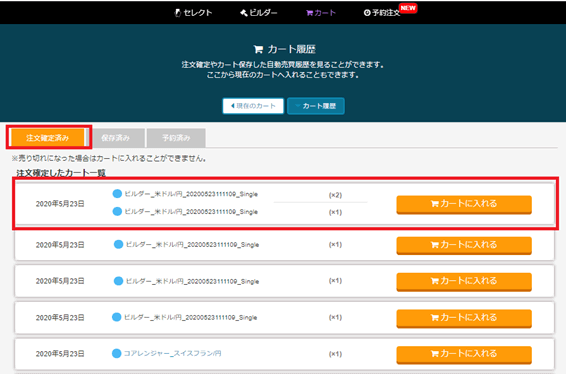Add the コアレンジャー_スイスフラン/円 row to cart
Screen dimensions: 566x374
pos(464,354)
